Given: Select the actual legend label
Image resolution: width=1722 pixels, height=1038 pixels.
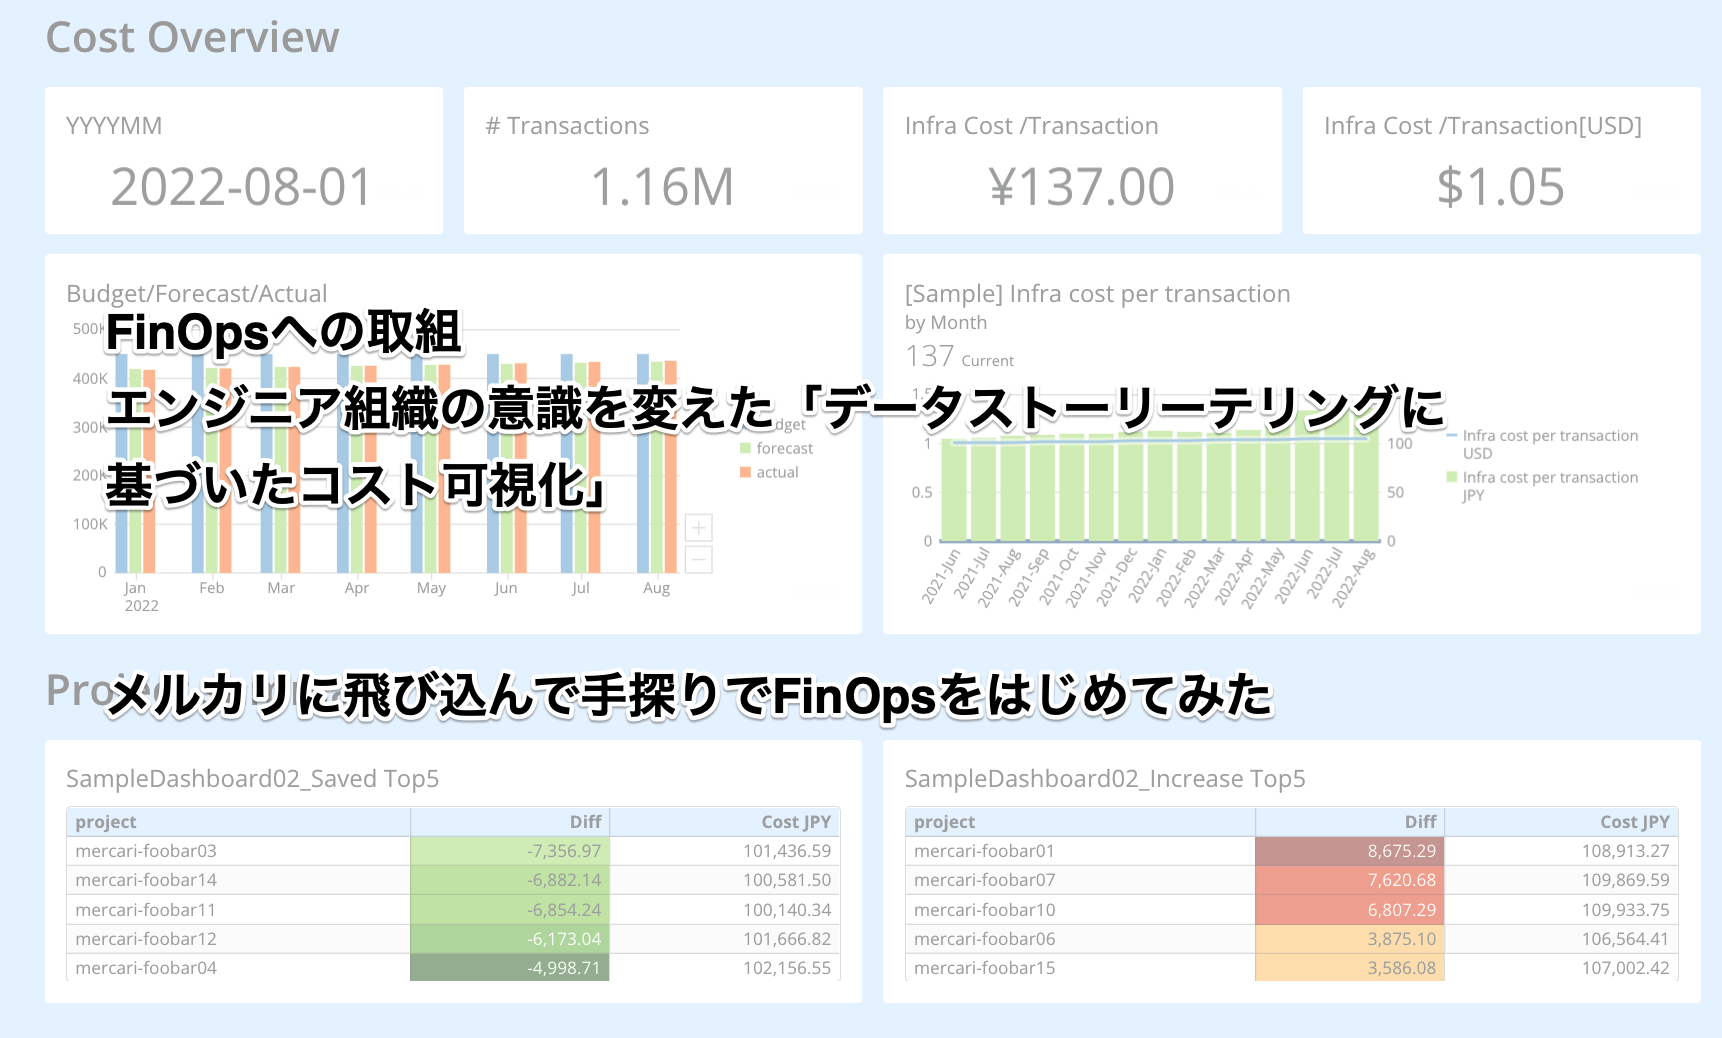Looking at the screenshot, I should (x=777, y=472).
